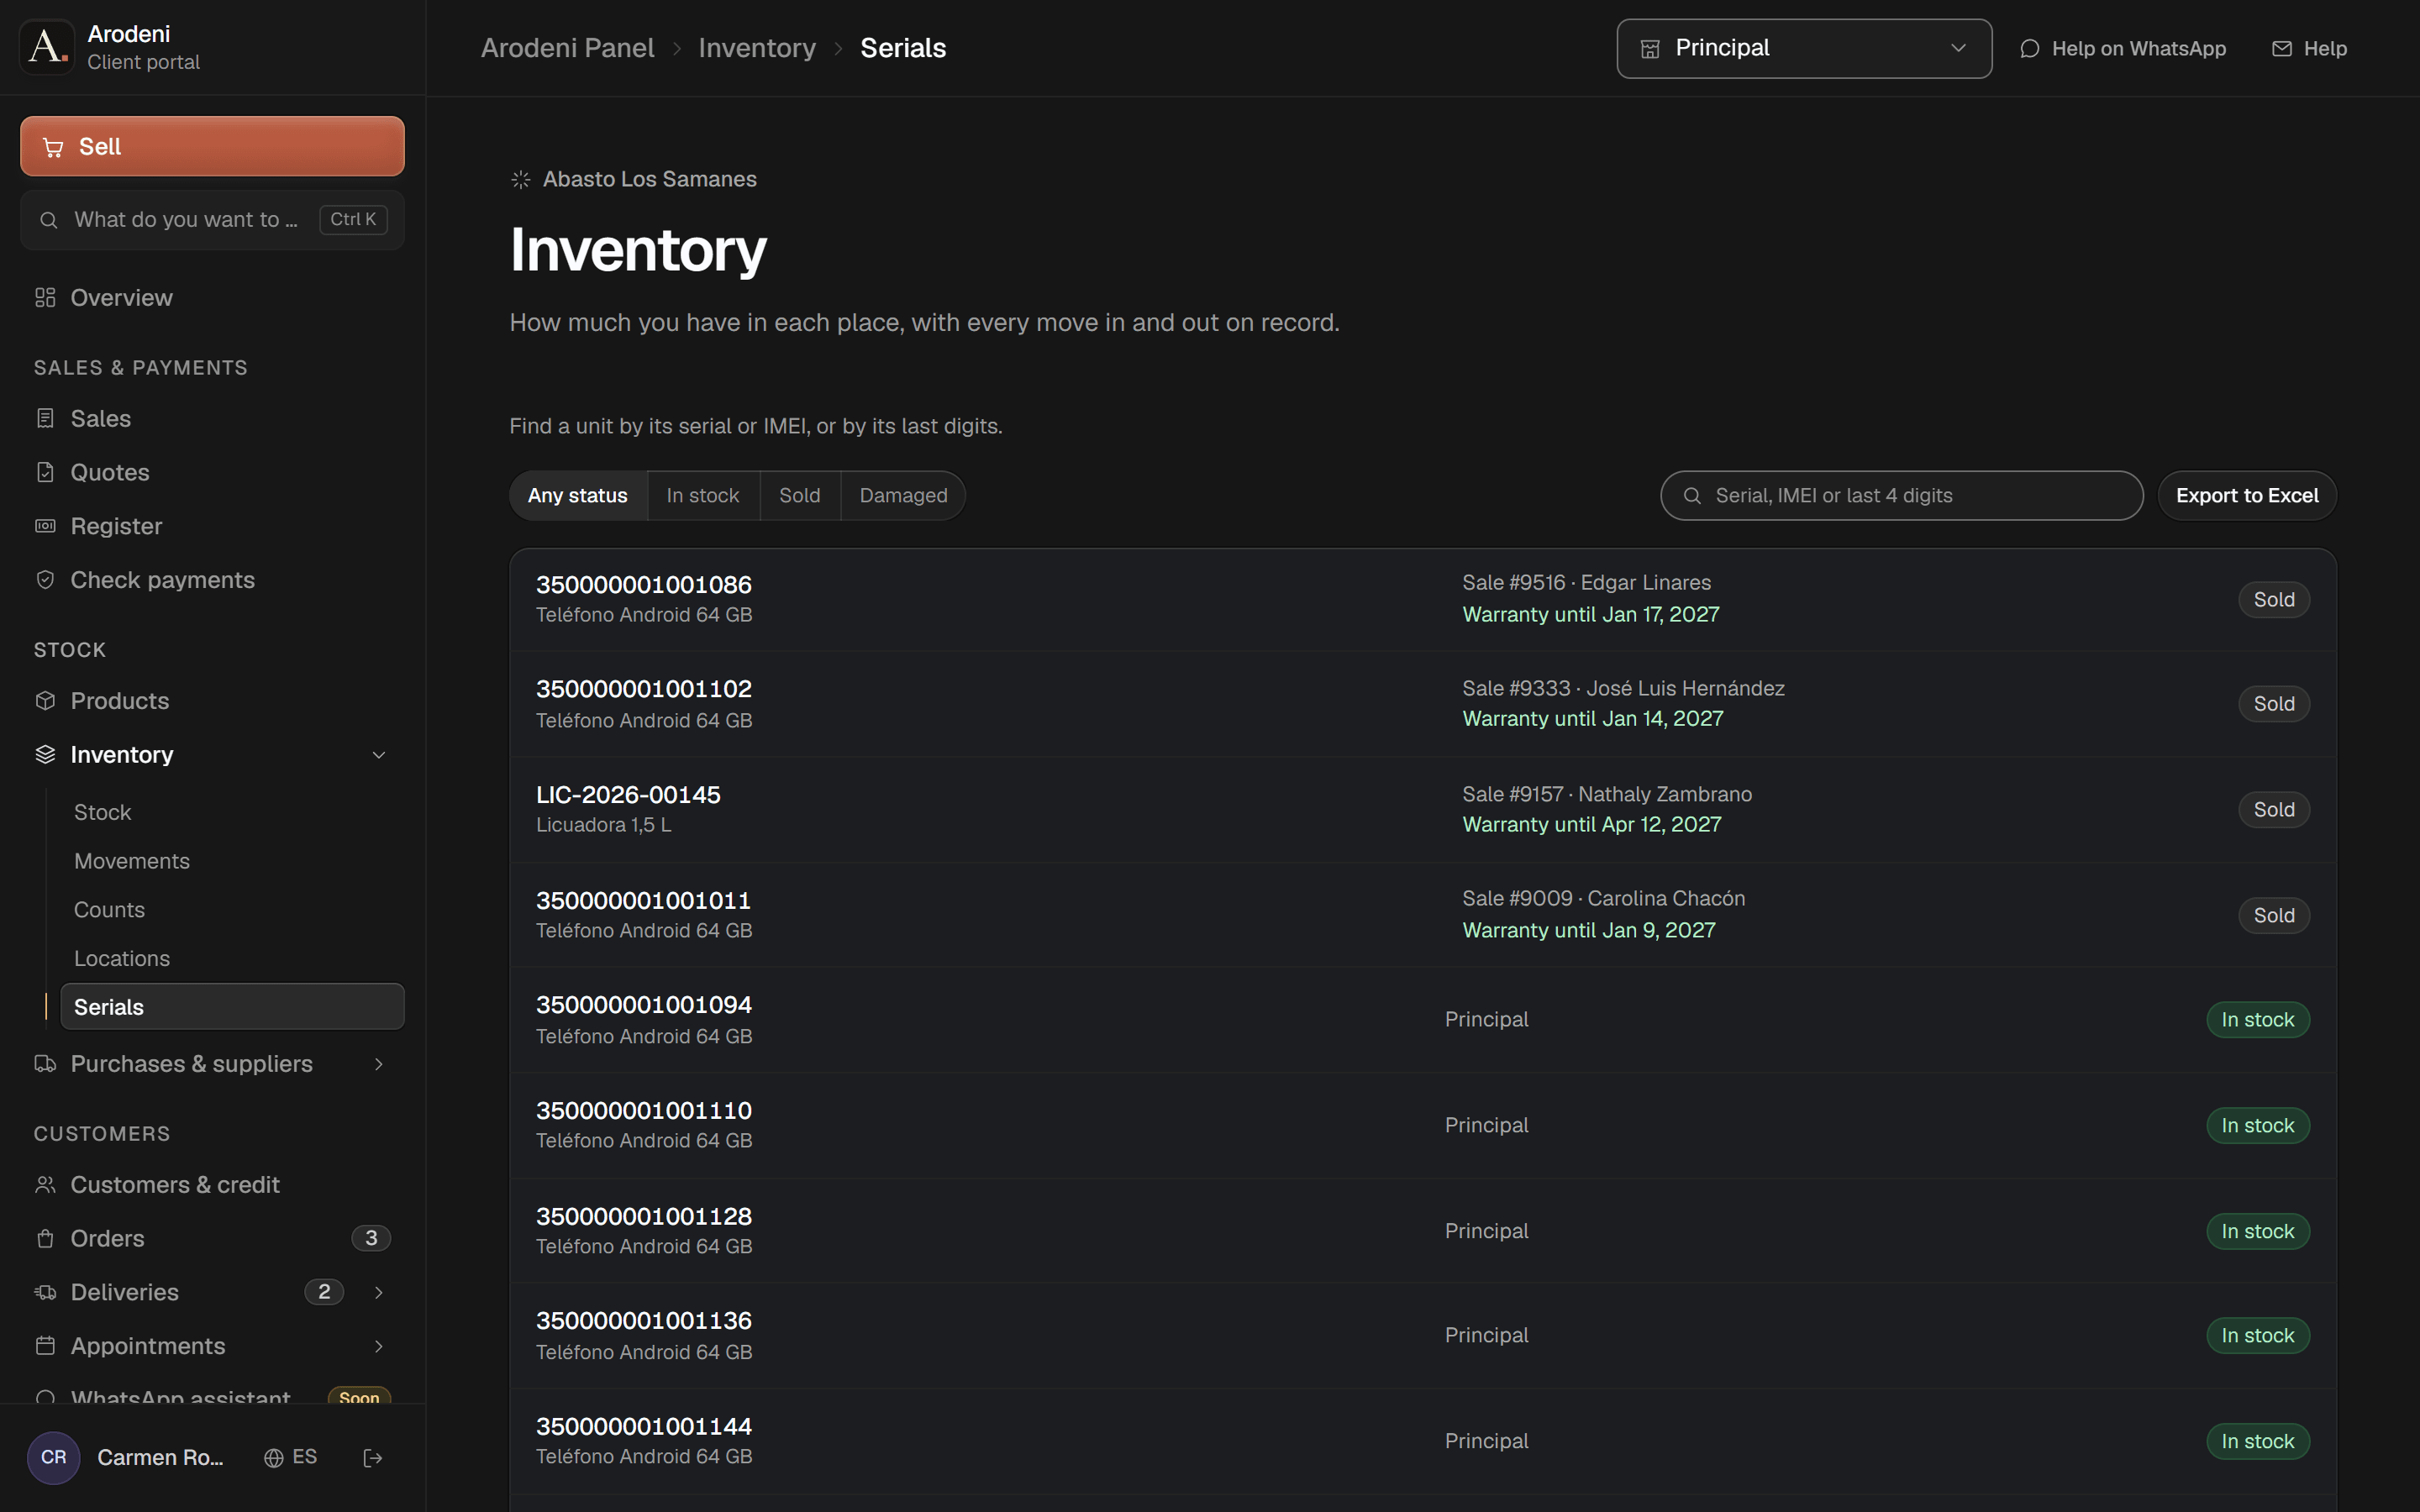The height and width of the screenshot is (1512, 2420).
Task: Click the Purchases & suppliers truck icon
Action: (45, 1064)
